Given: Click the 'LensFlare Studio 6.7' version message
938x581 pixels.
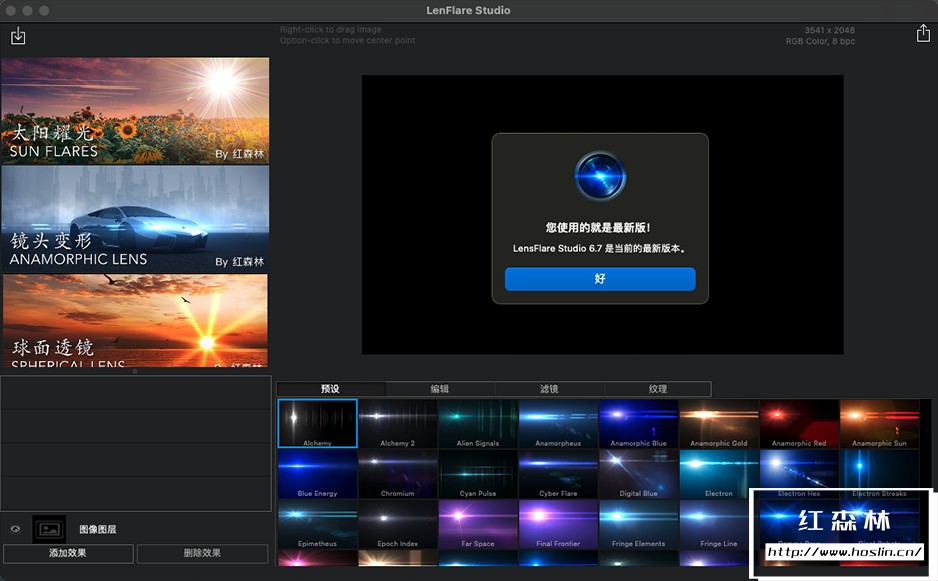Looking at the screenshot, I should click(x=599, y=248).
